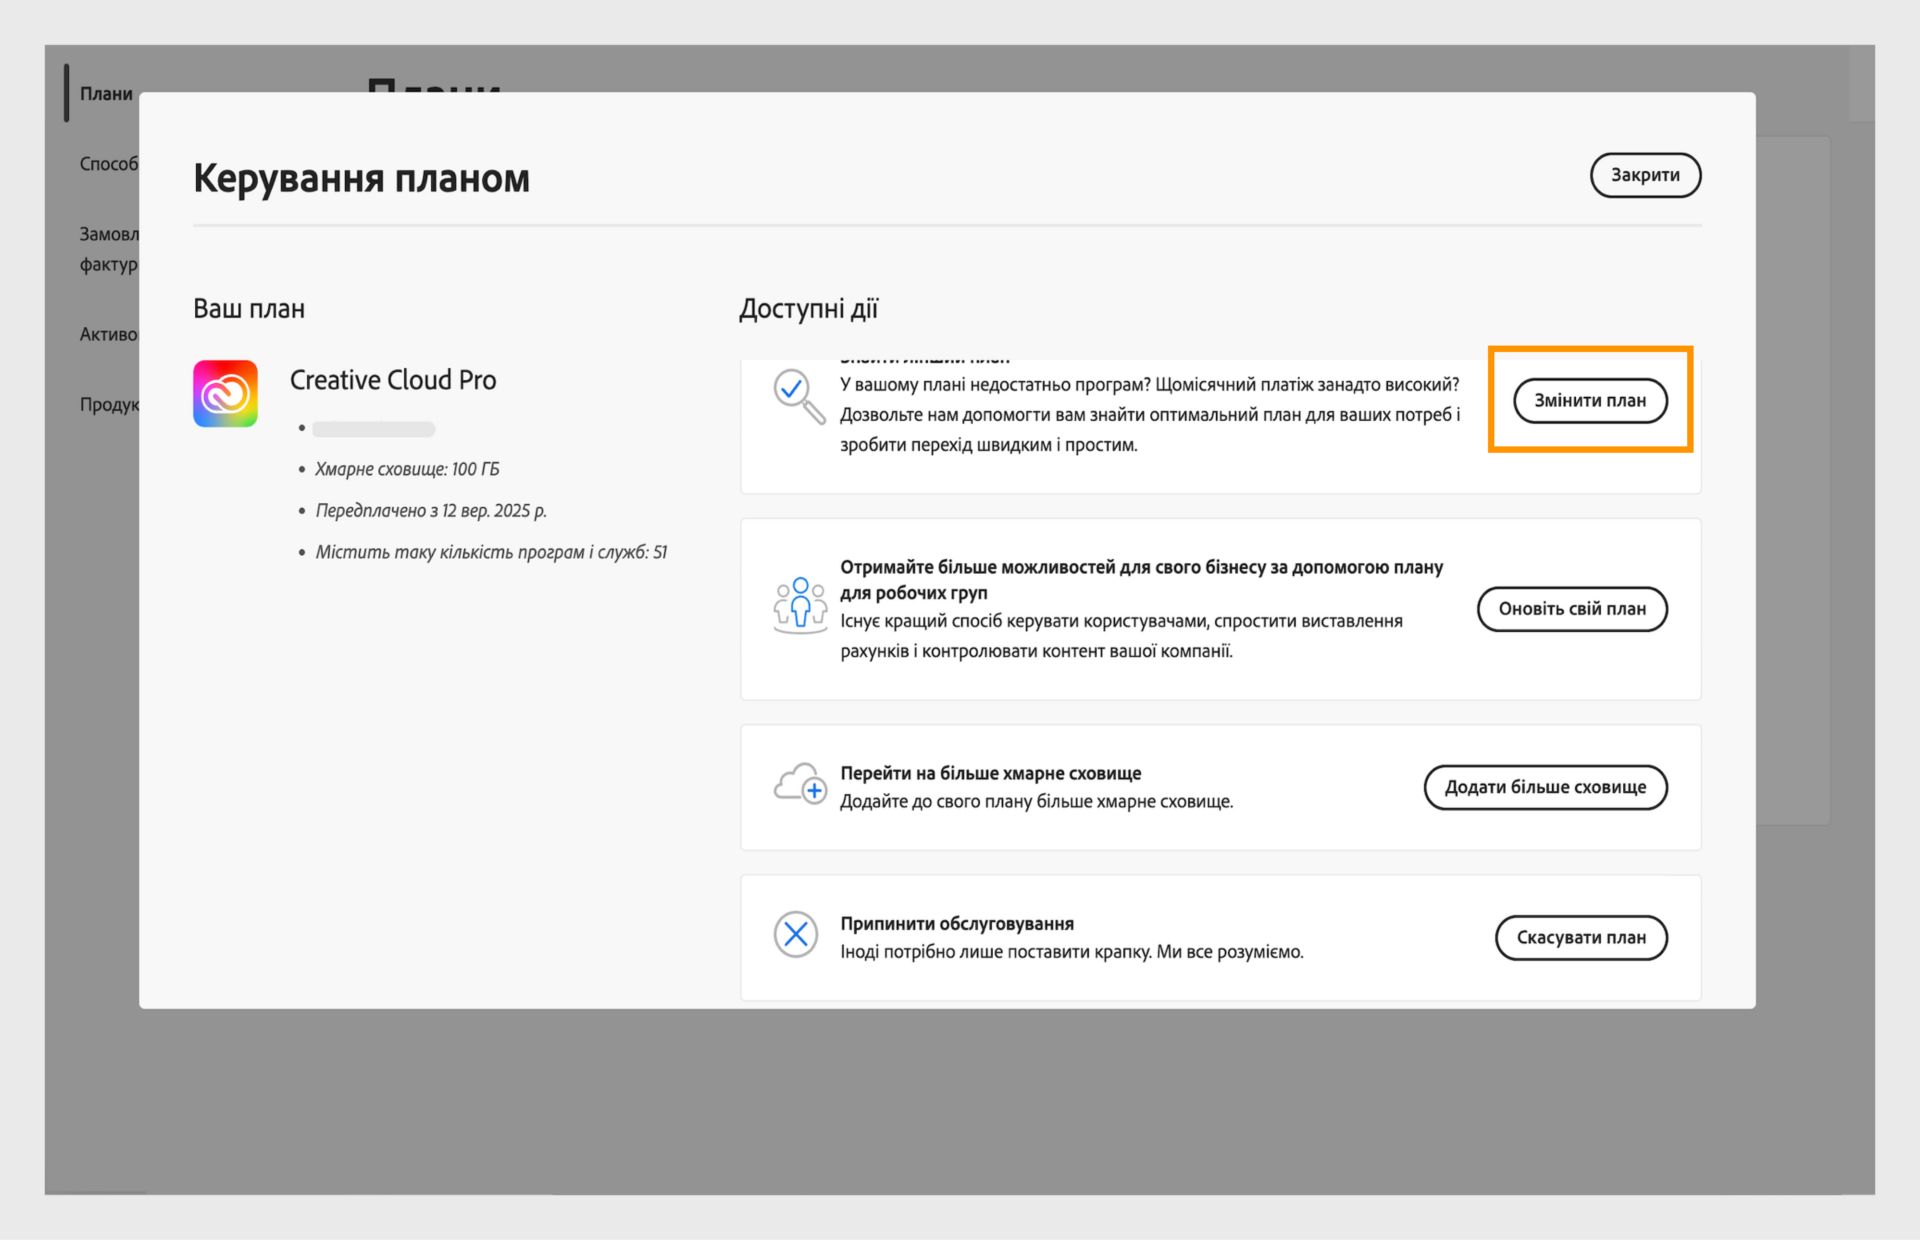Open the Плани sidebar section
This screenshot has height=1240, width=1920.
106,93
